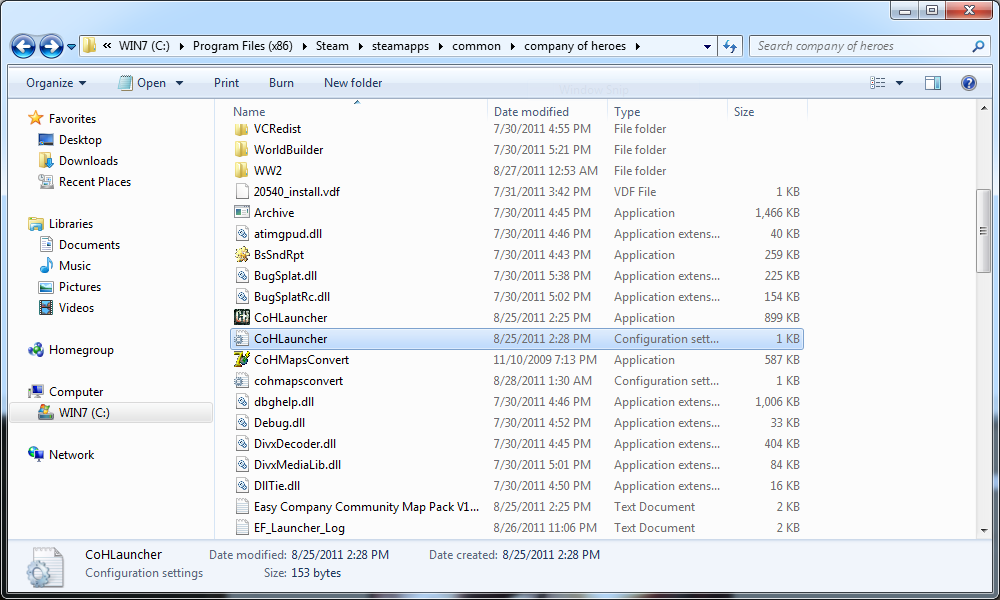Open the Videos library
This screenshot has height=600, width=1000.
[76, 308]
